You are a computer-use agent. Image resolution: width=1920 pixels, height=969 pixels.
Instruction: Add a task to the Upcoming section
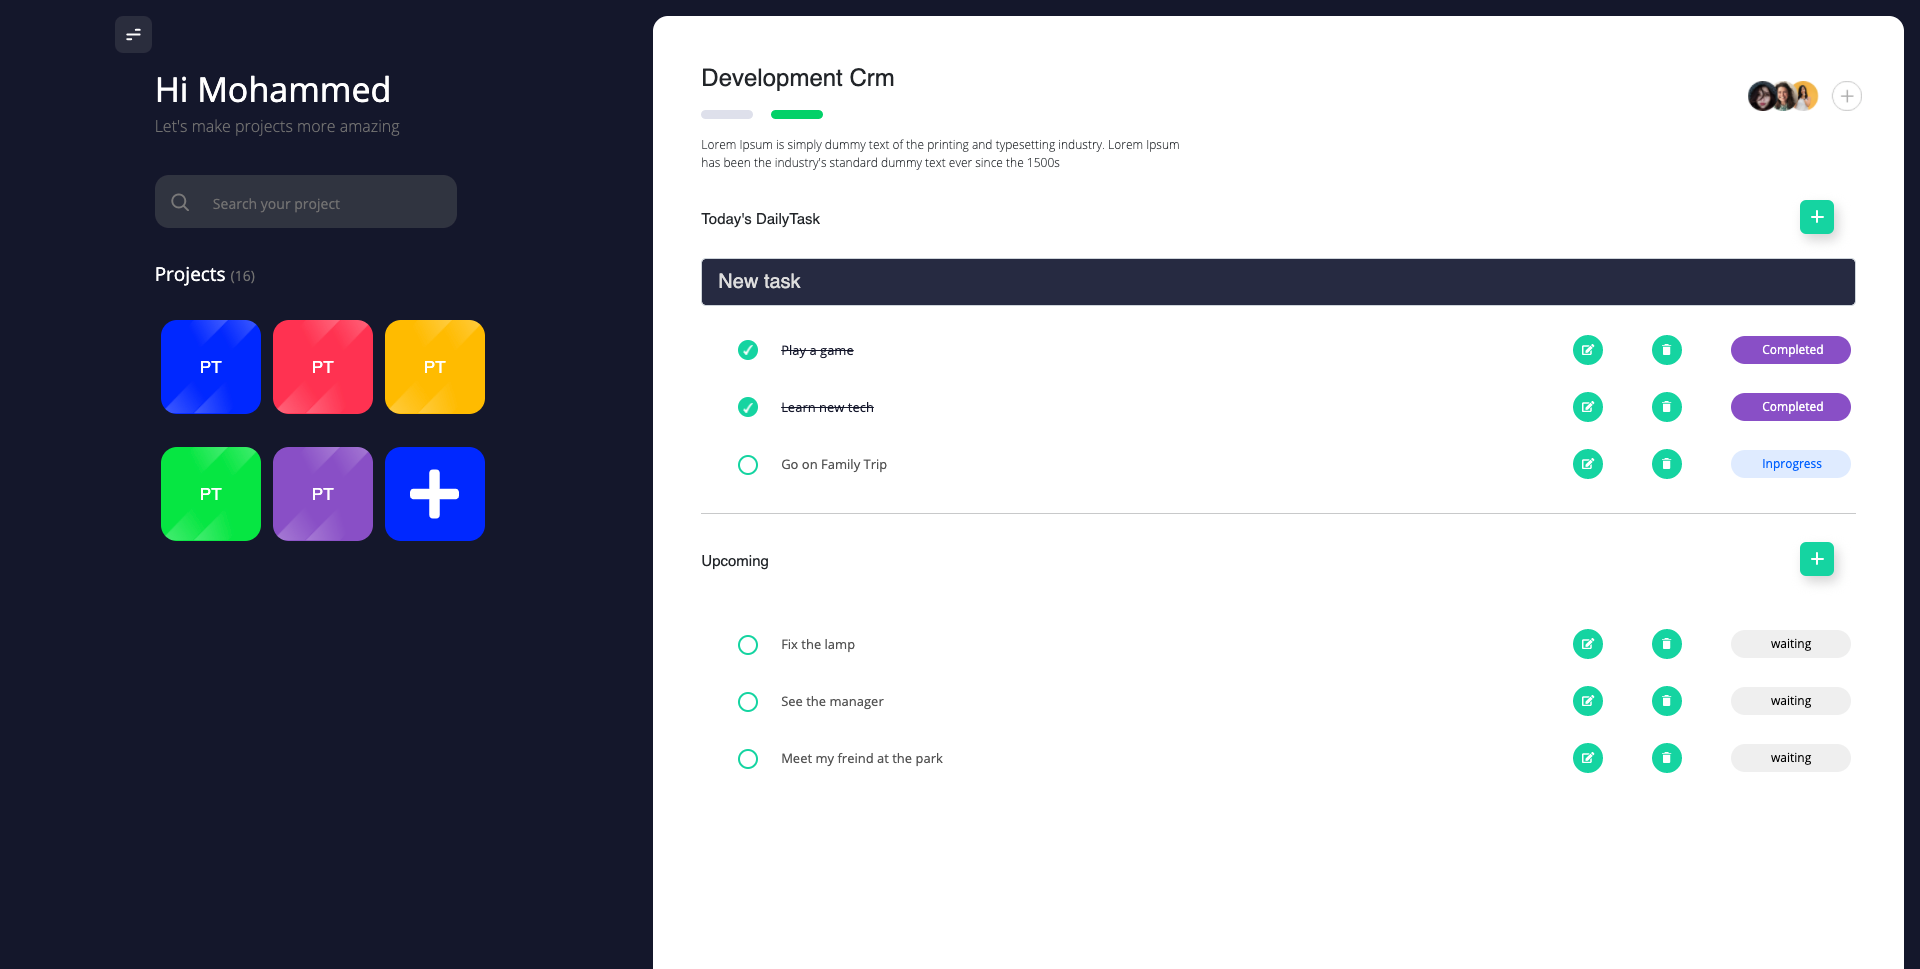1816,559
